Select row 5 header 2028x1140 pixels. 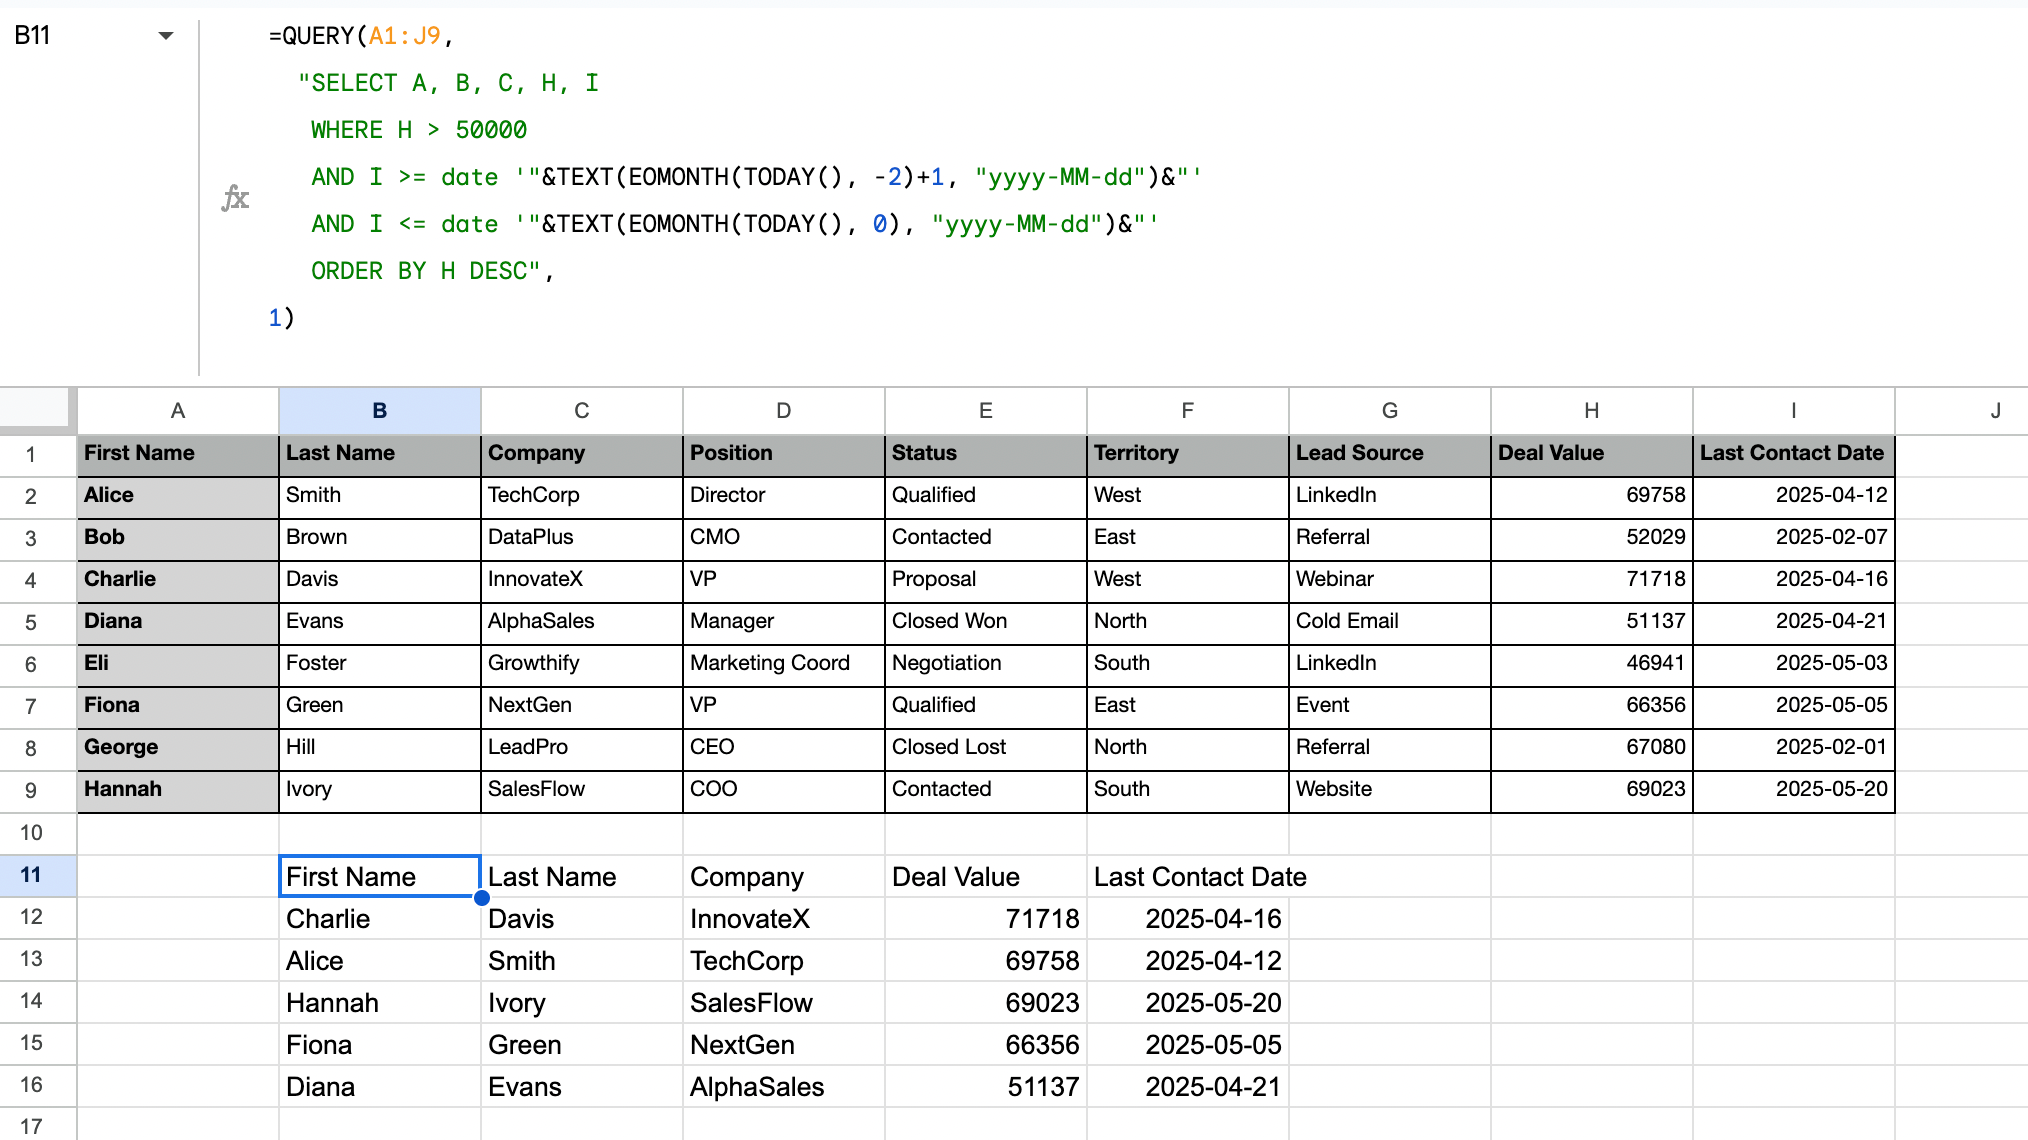32,622
